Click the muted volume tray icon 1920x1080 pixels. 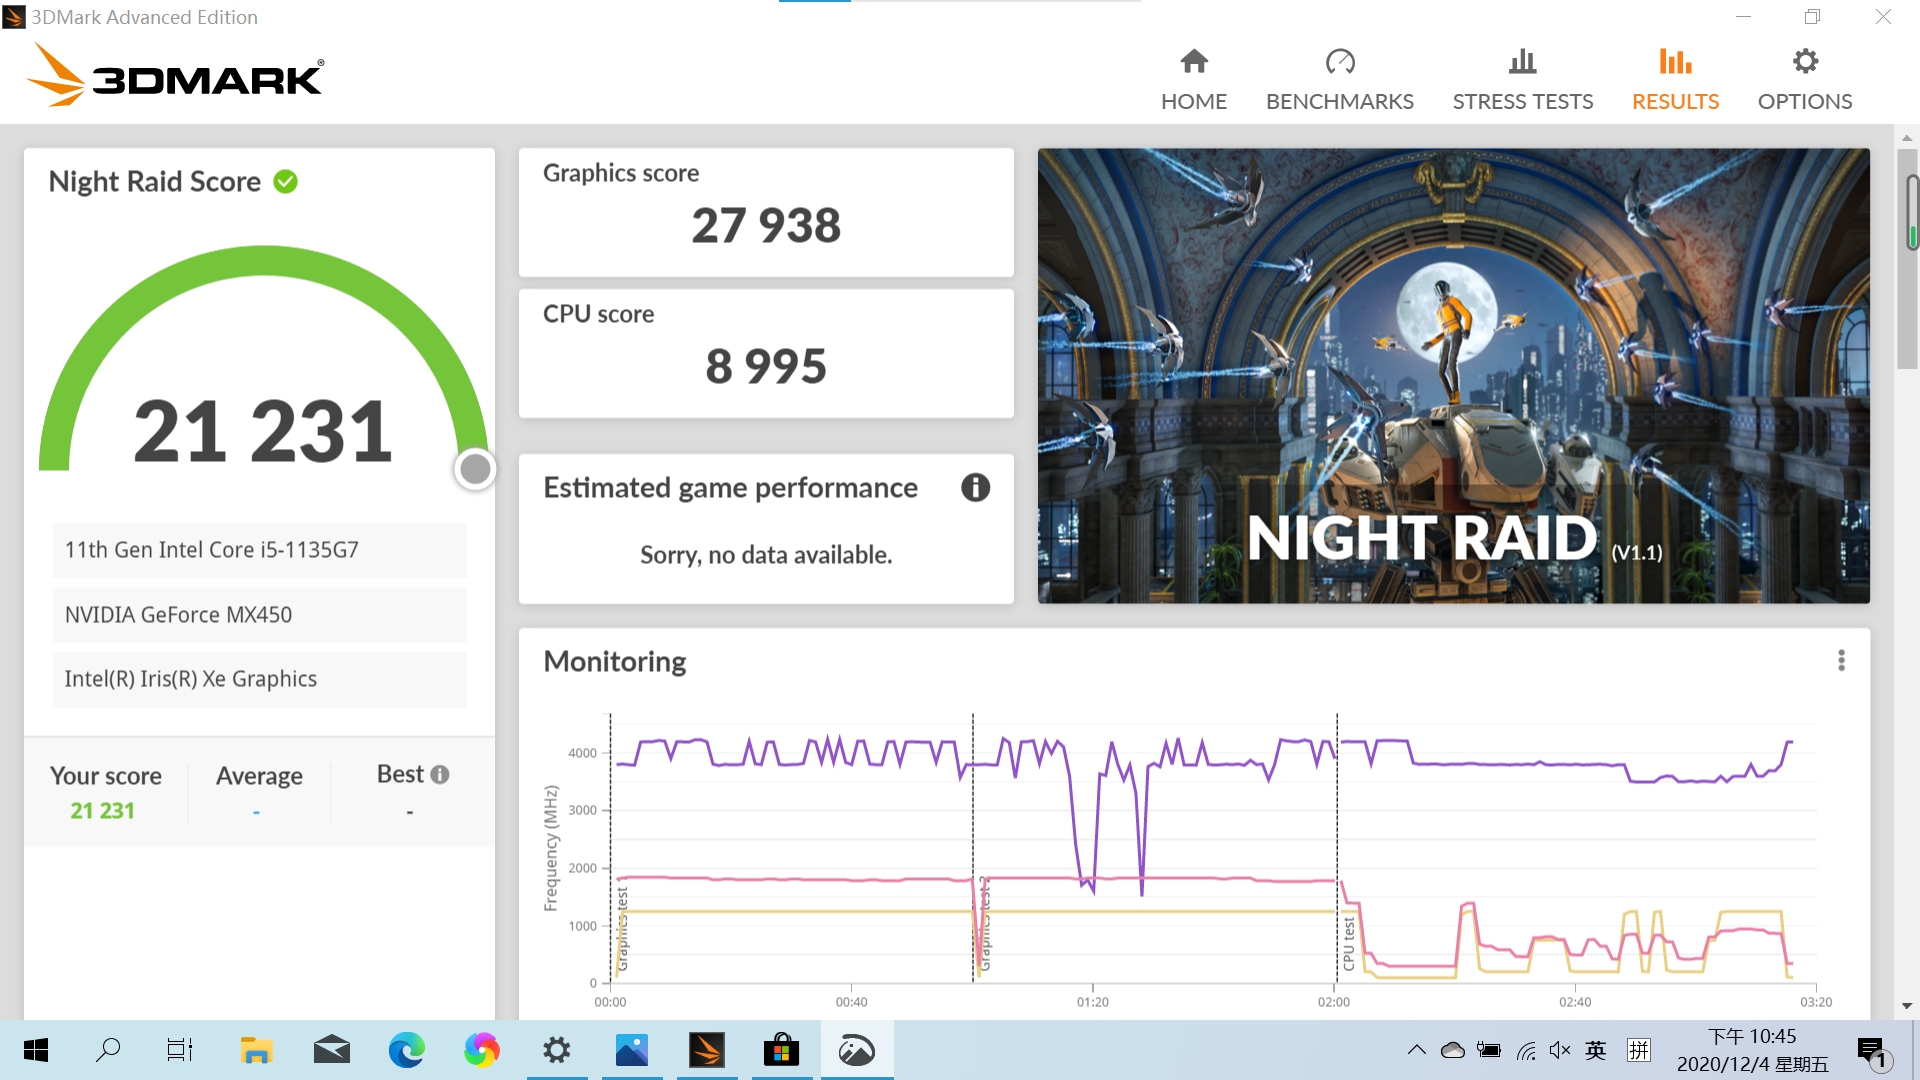1560,1050
